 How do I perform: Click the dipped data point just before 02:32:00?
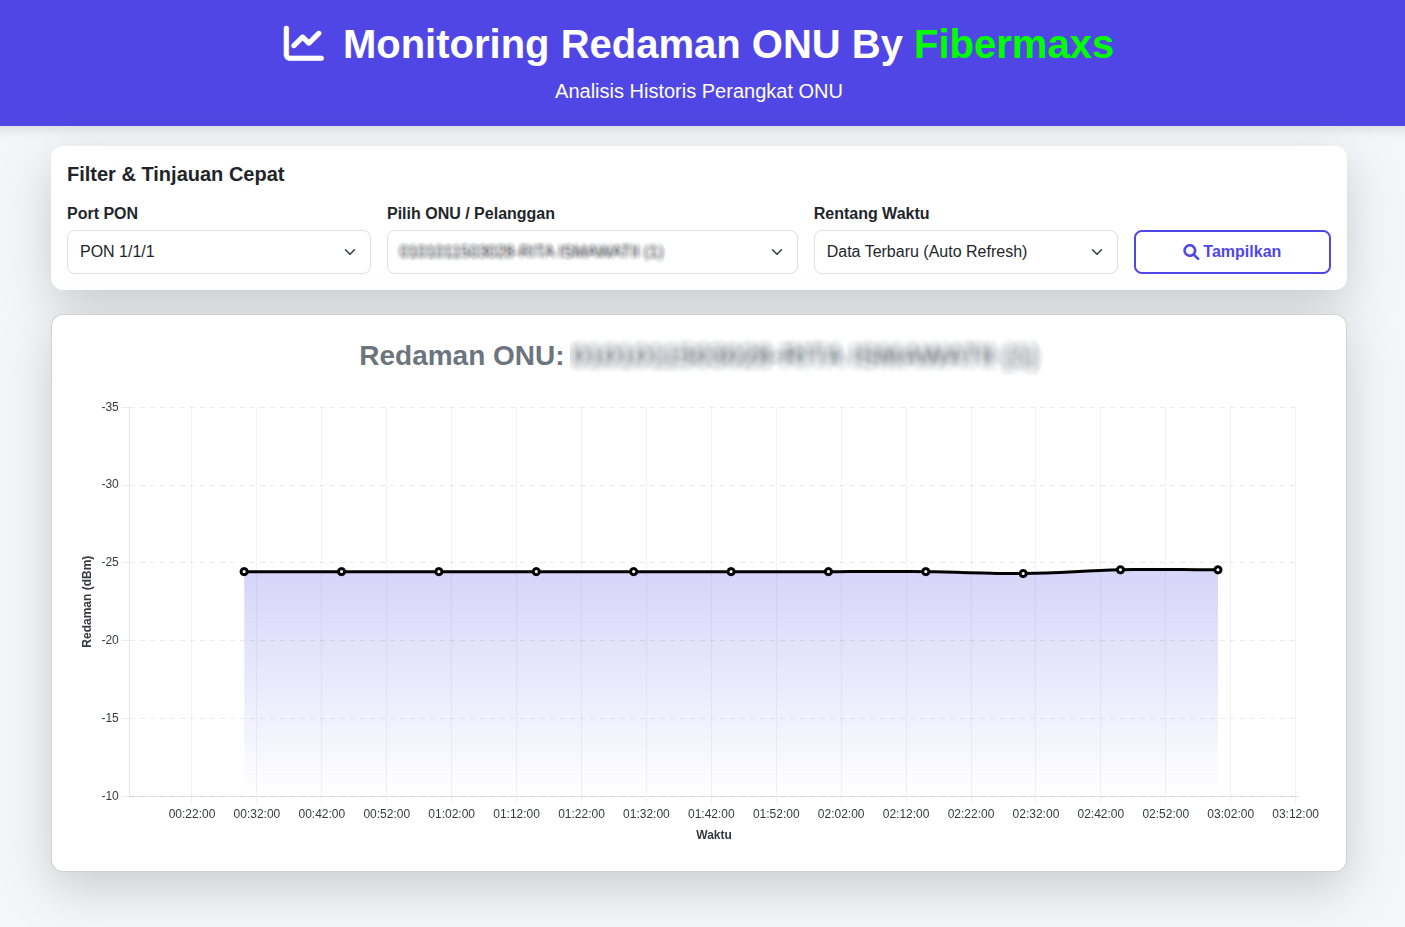coord(1023,574)
